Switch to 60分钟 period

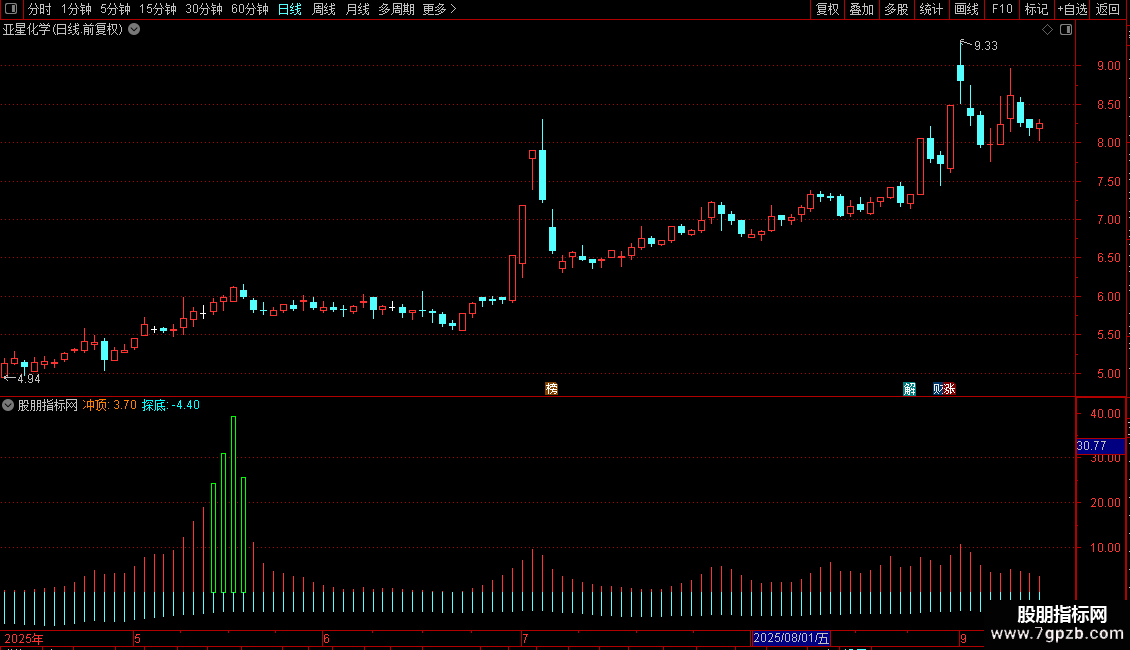pyautogui.click(x=250, y=9)
